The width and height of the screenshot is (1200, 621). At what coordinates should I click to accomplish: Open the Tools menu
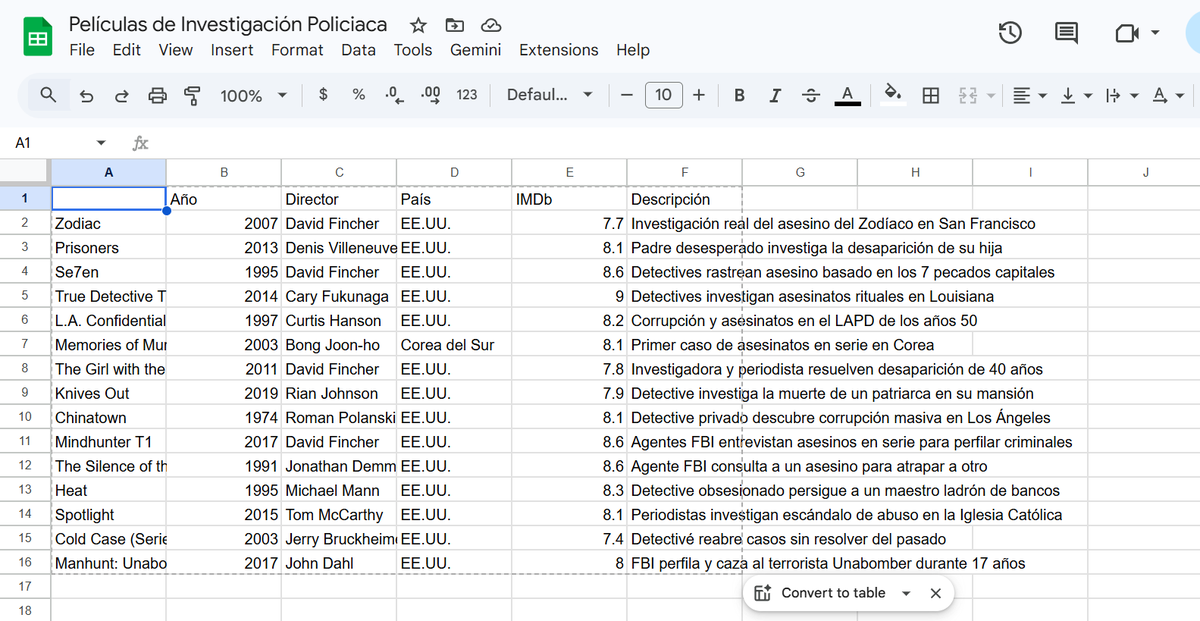click(413, 50)
